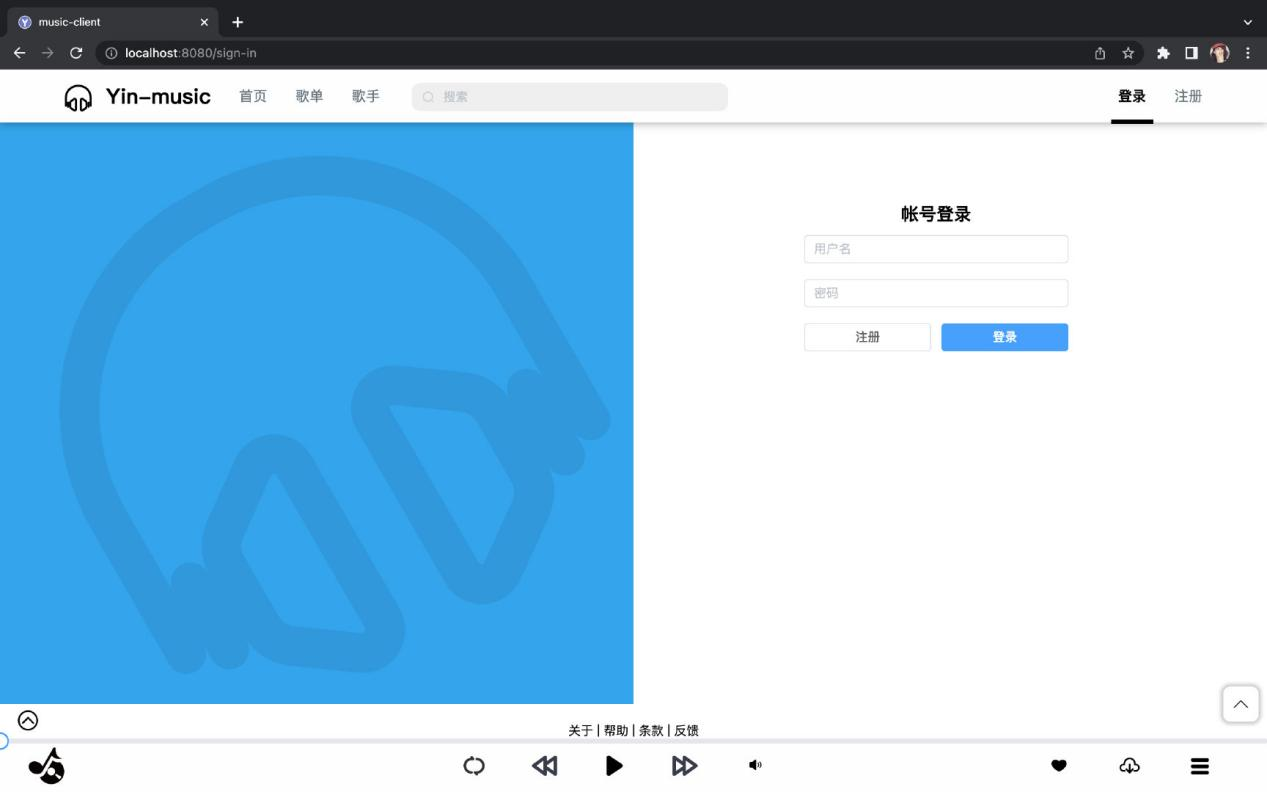Download the current song via cloud icon
The height and width of the screenshot is (792, 1267).
[x=1129, y=766]
